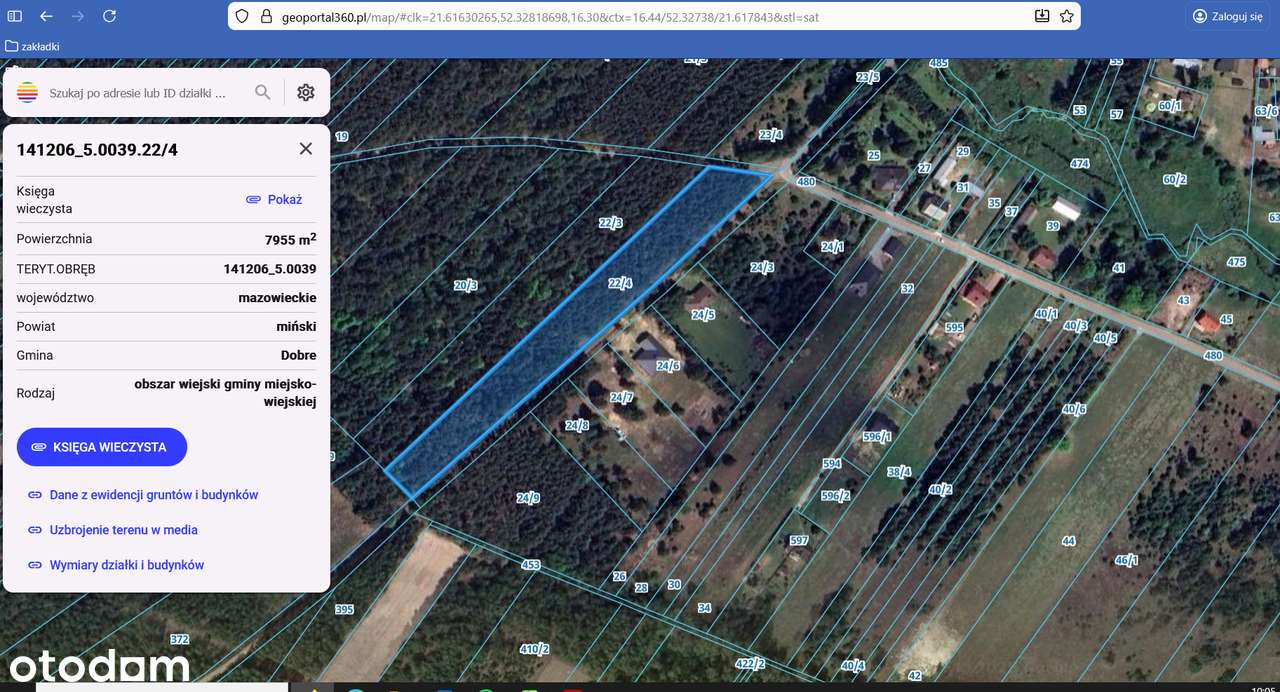Click the area value 7955 m²

(290, 239)
